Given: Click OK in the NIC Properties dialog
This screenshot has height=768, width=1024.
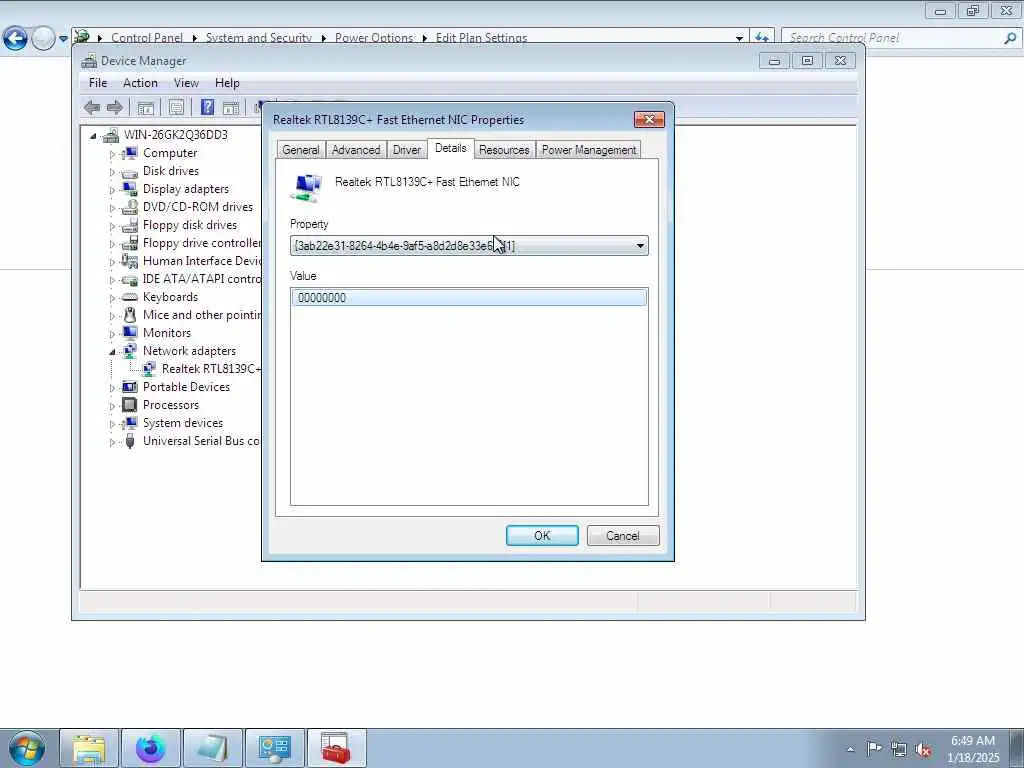Looking at the screenshot, I should pos(542,536).
